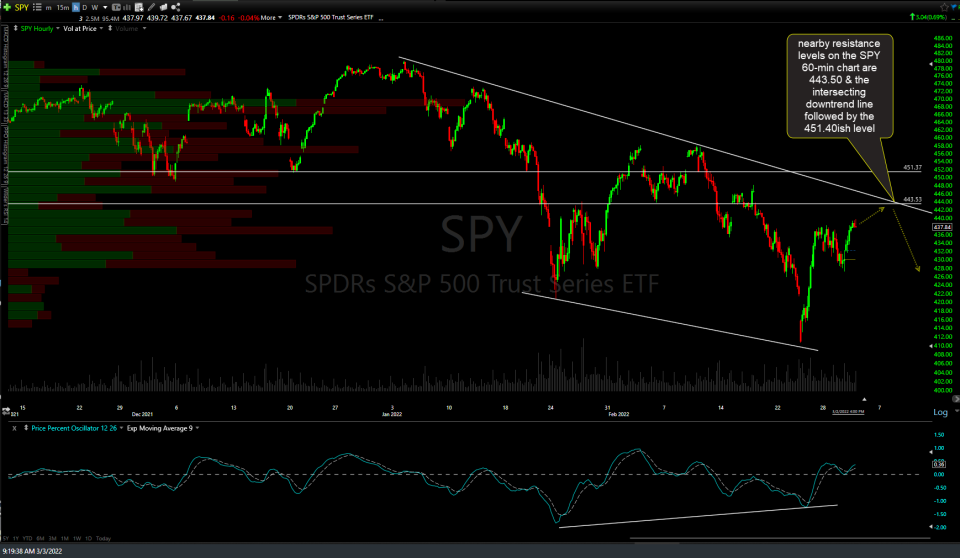Image resolution: width=960 pixels, height=558 pixels.
Task: Select the 1M range button
Action: pos(65,538)
